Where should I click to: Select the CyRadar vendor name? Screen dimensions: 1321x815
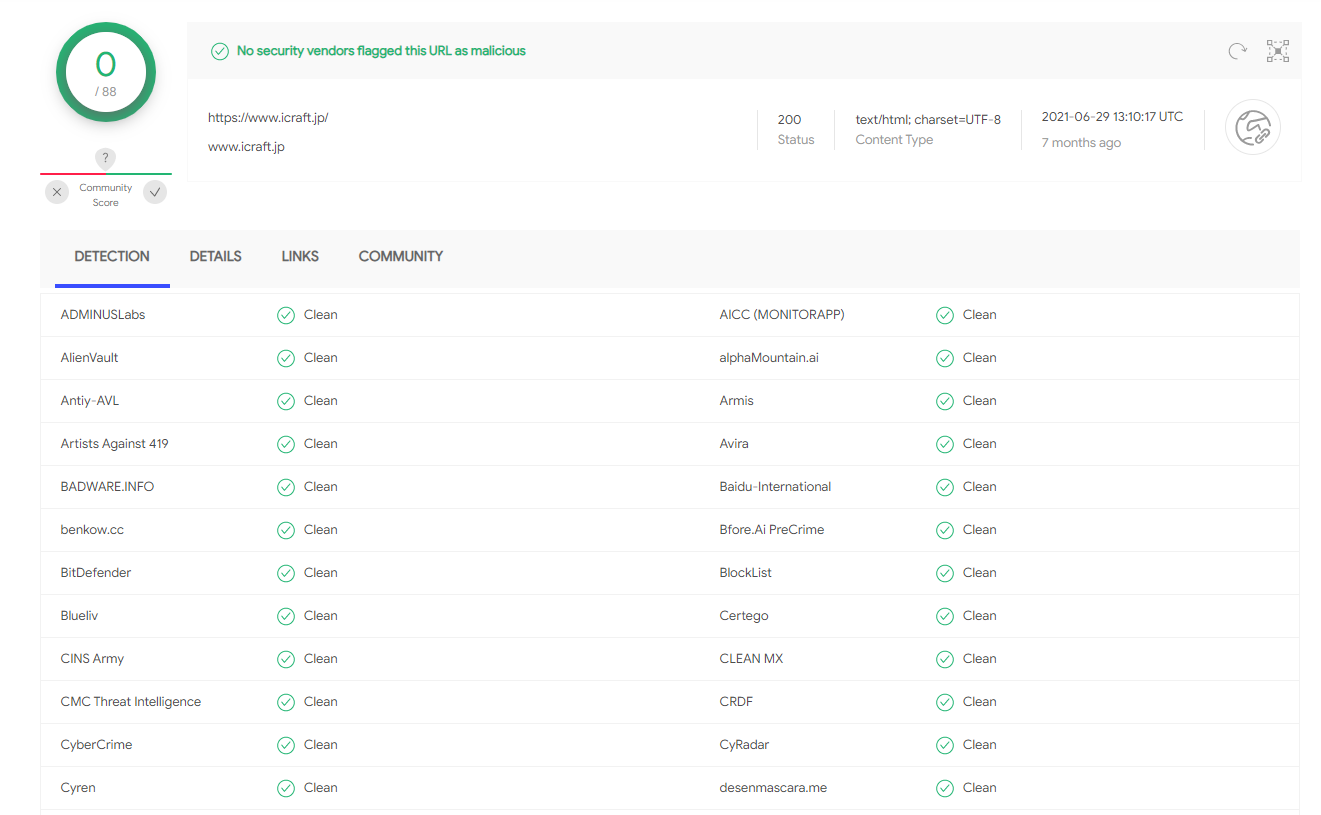coord(744,745)
